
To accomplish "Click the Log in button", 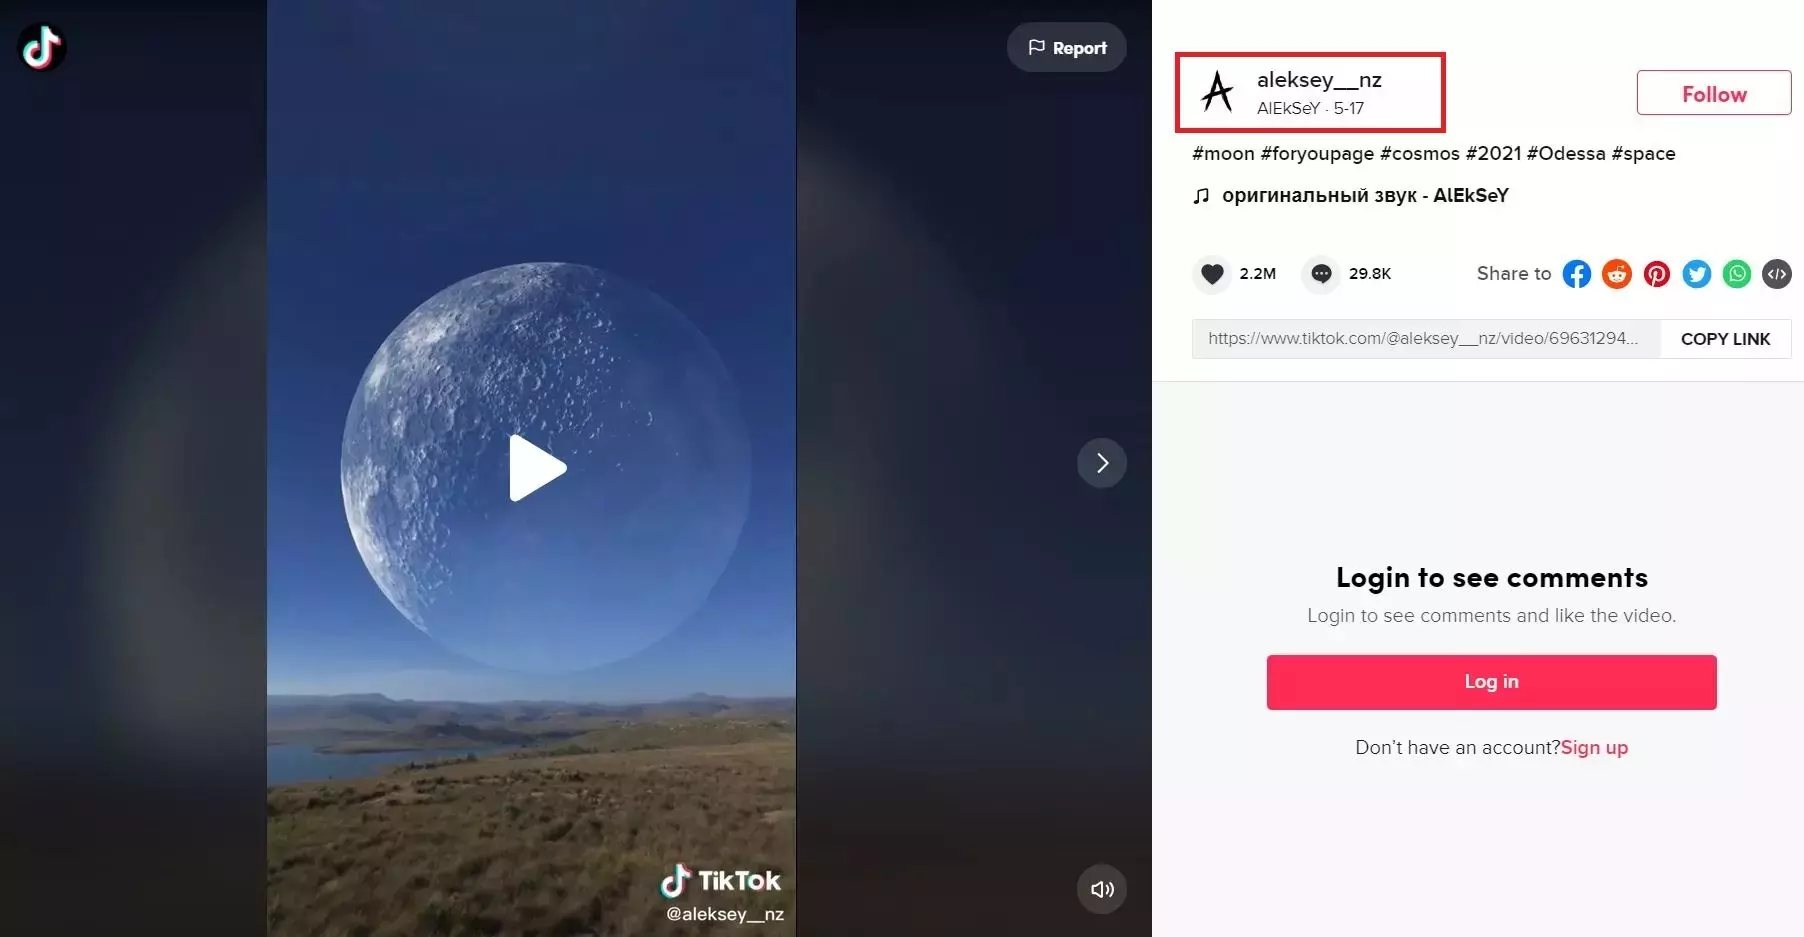I will 1491,682.
